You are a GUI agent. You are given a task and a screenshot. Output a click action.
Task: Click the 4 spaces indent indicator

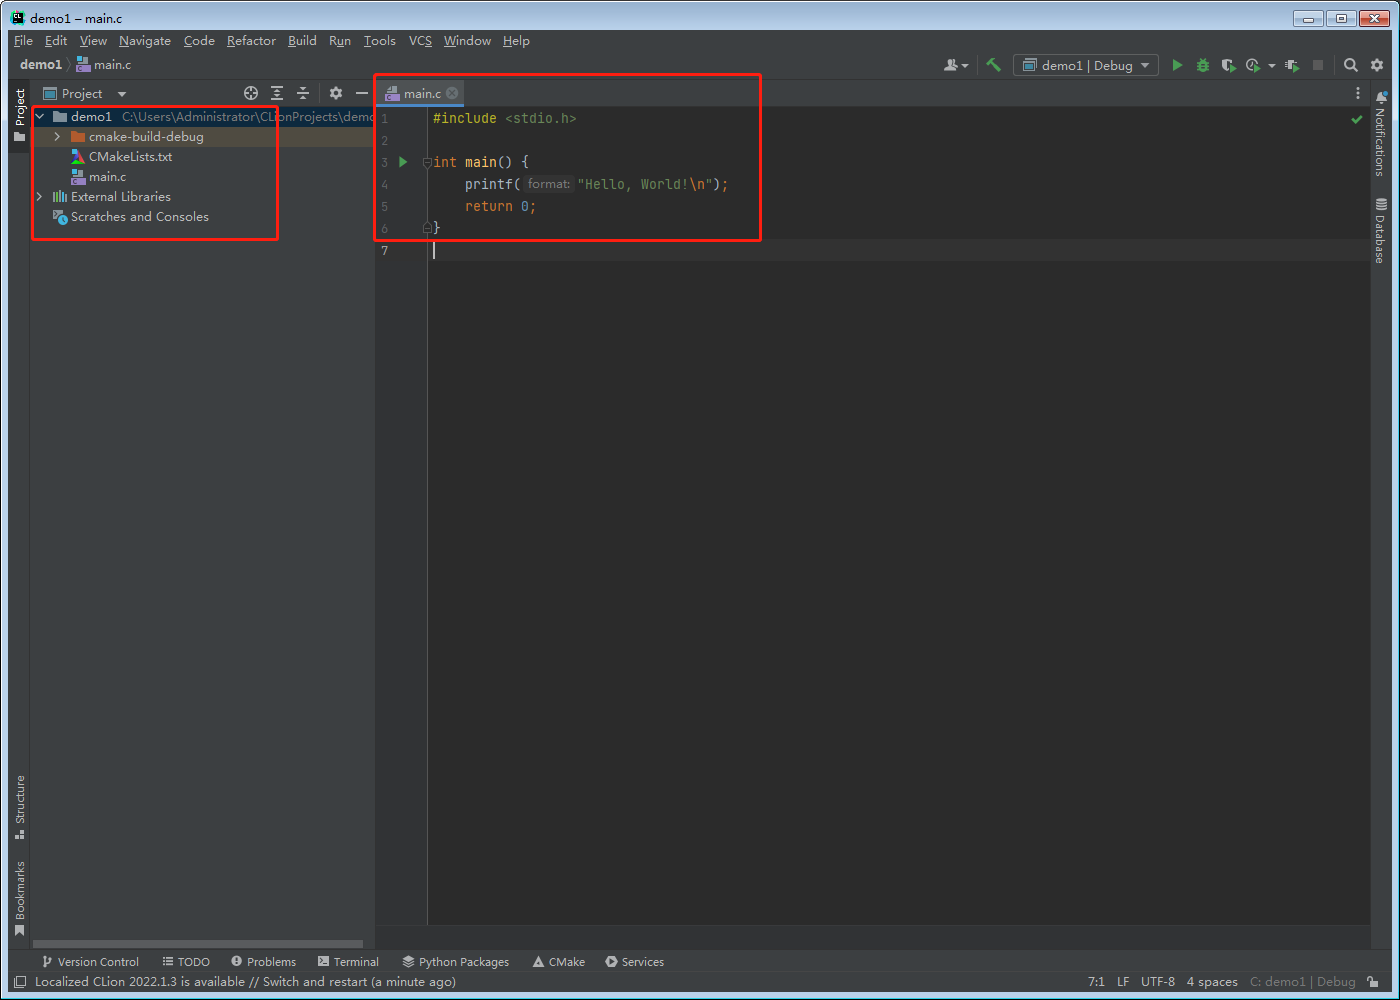coord(1212,982)
